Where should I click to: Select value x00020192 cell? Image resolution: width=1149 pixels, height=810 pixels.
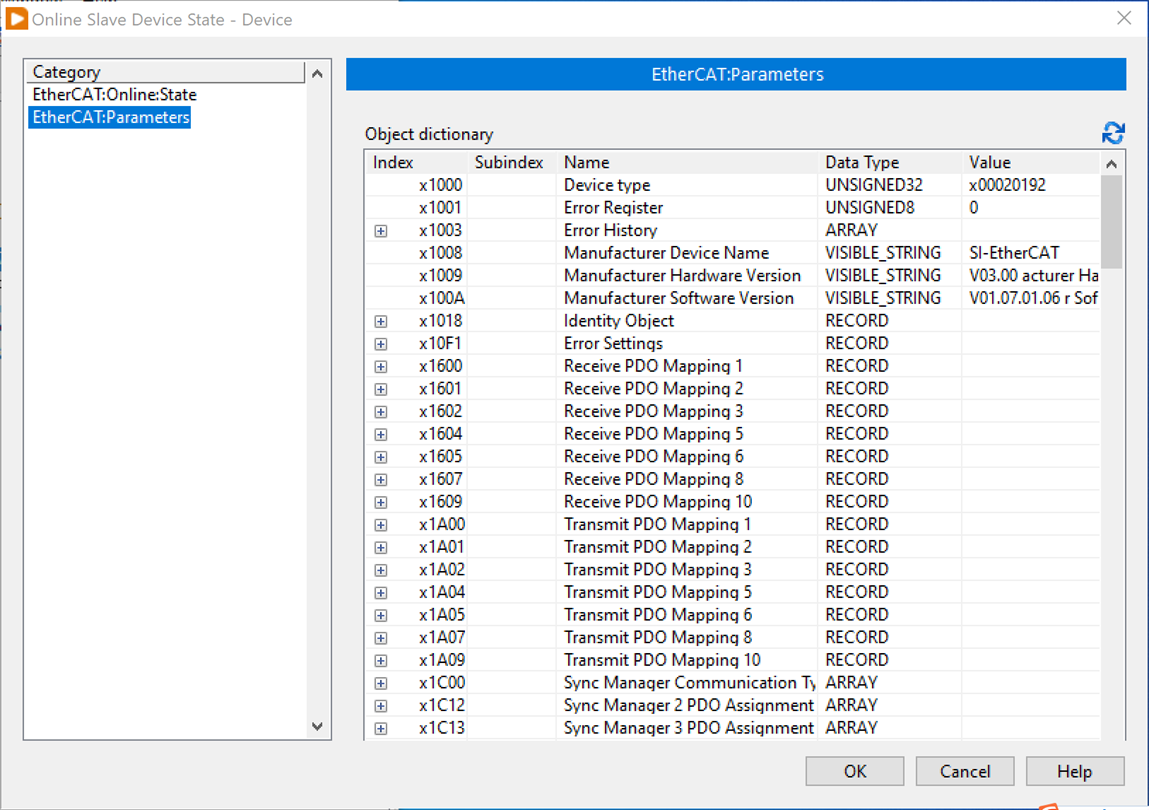click(1008, 185)
